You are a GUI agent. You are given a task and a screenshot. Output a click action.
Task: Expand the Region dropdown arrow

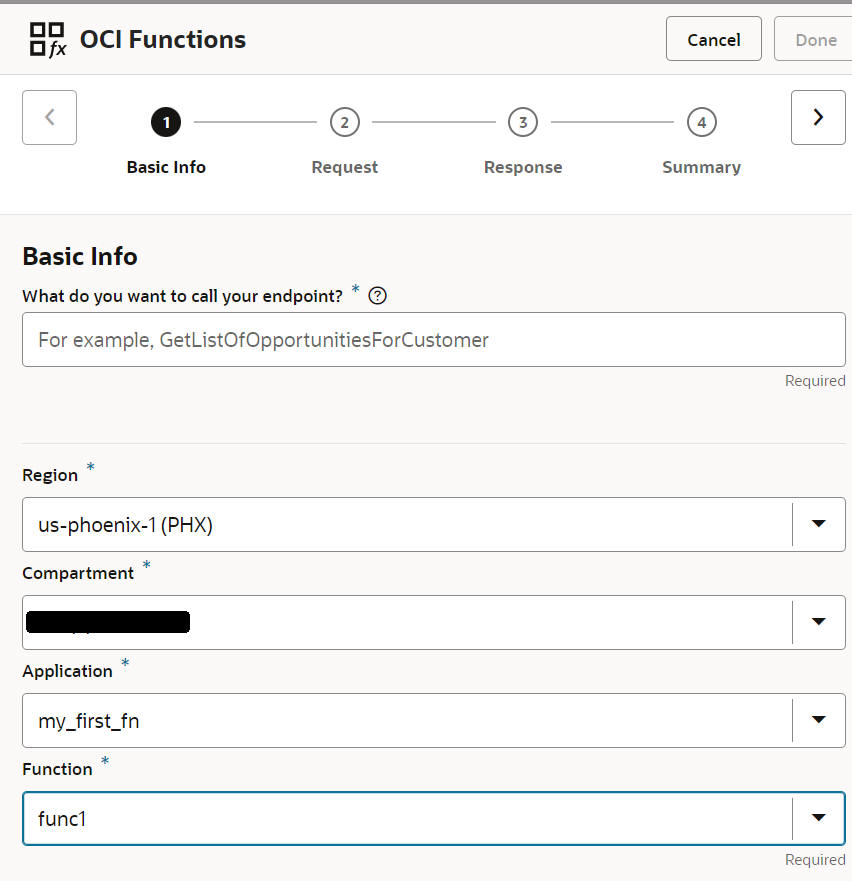coord(819,524)
